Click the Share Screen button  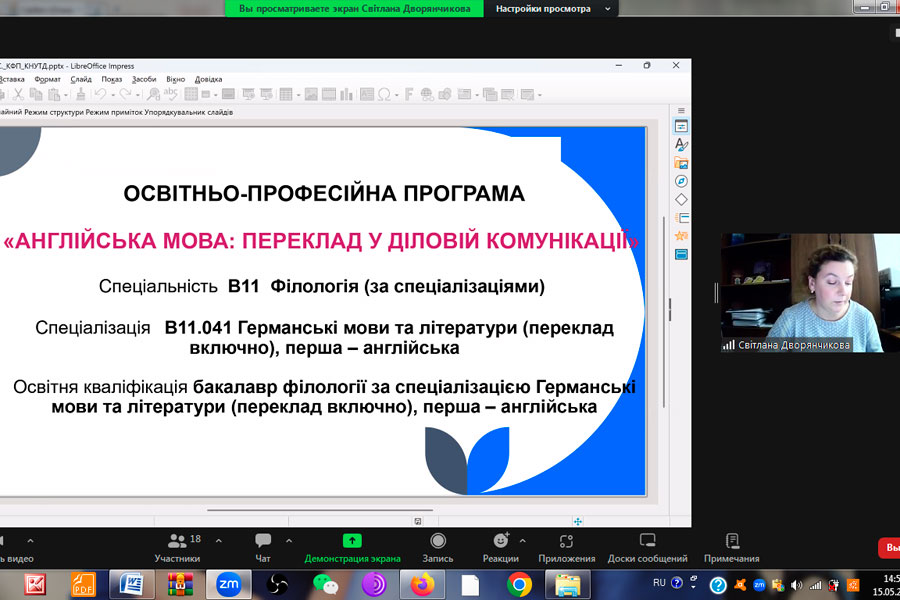point(352,546)
